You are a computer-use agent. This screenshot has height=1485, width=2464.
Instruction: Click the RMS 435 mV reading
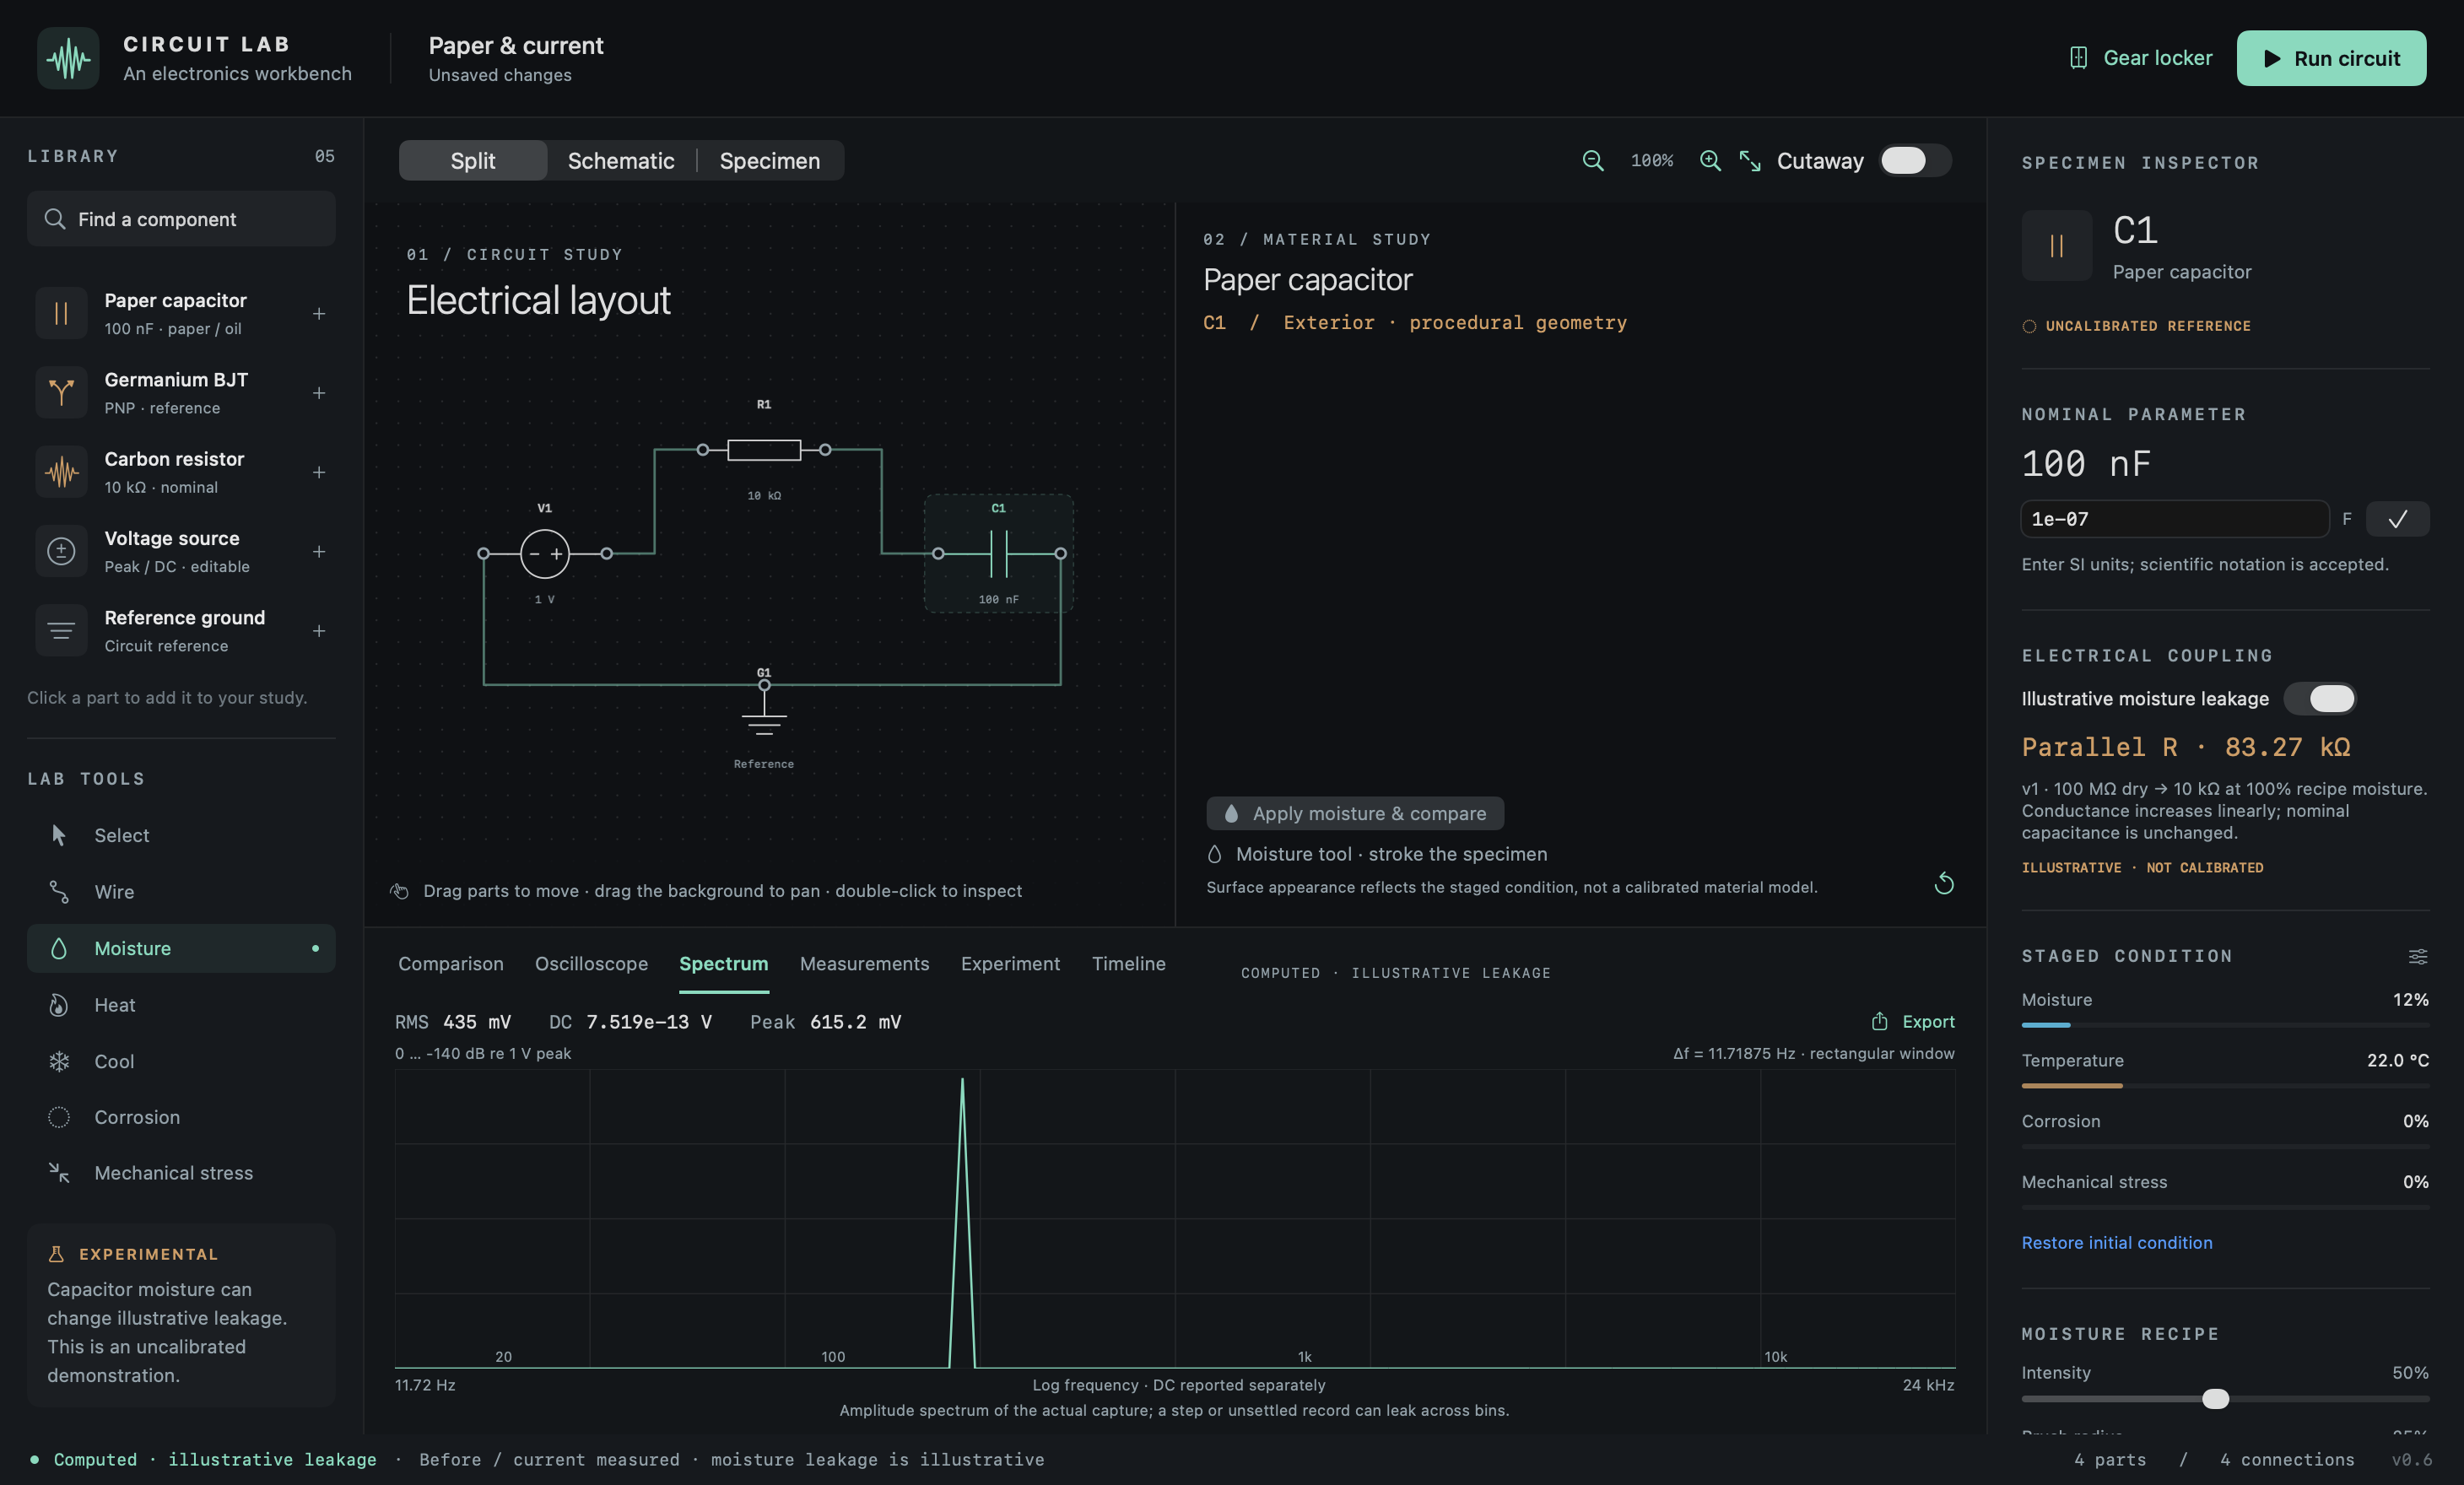click(x=453, y=1021)
